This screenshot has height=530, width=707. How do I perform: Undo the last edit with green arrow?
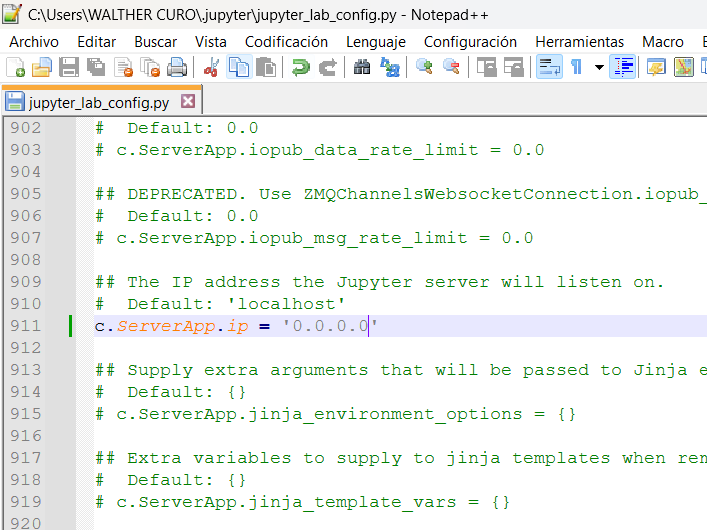300,68
